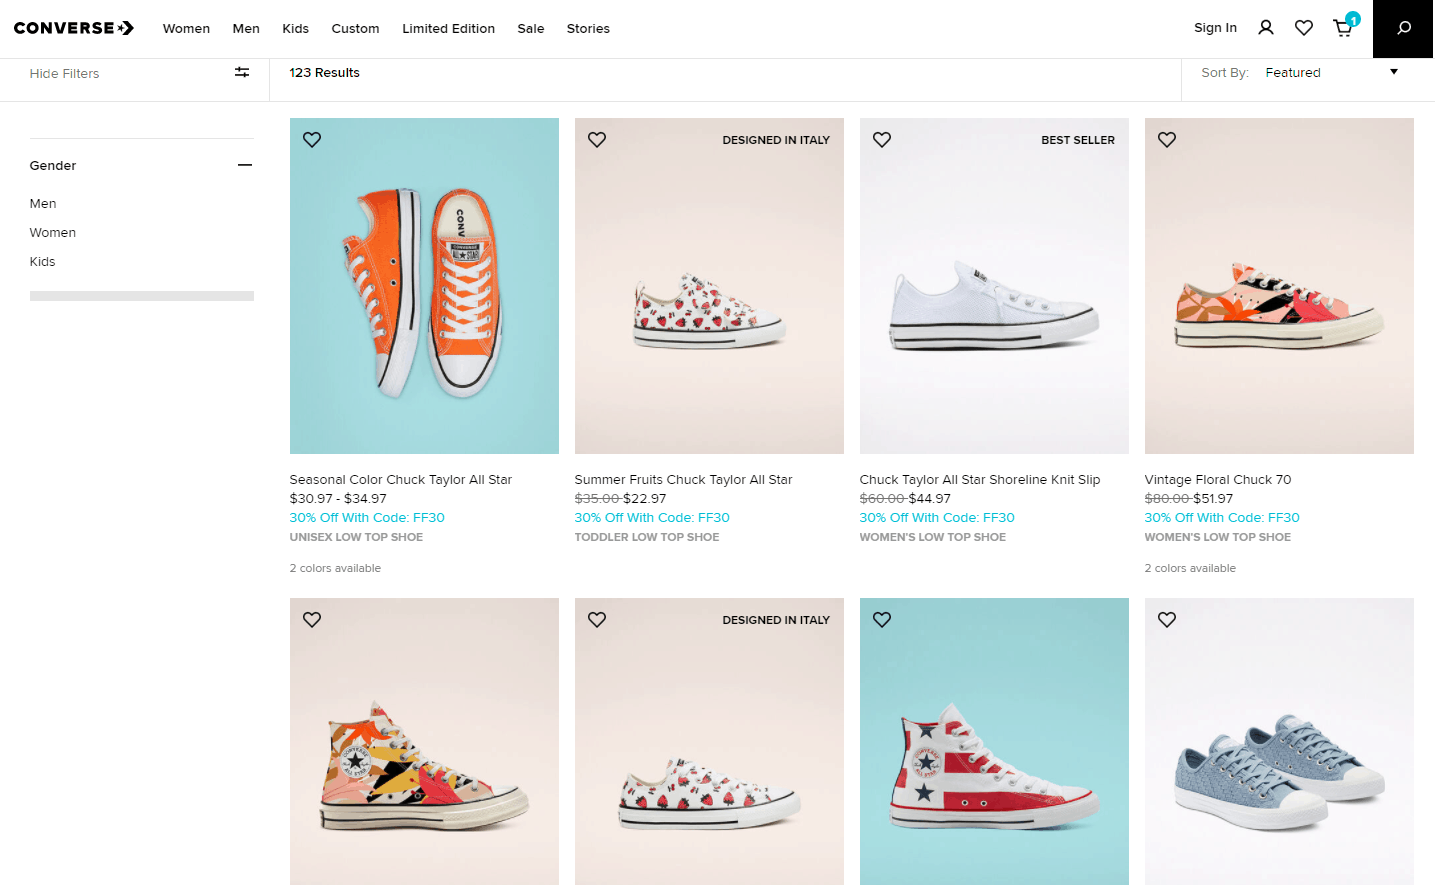Click the WOMEN'S LOW TOP SHOE label under Shoreline
Image resolution: width=1435 pixels, height=885 pixels.
933,537
